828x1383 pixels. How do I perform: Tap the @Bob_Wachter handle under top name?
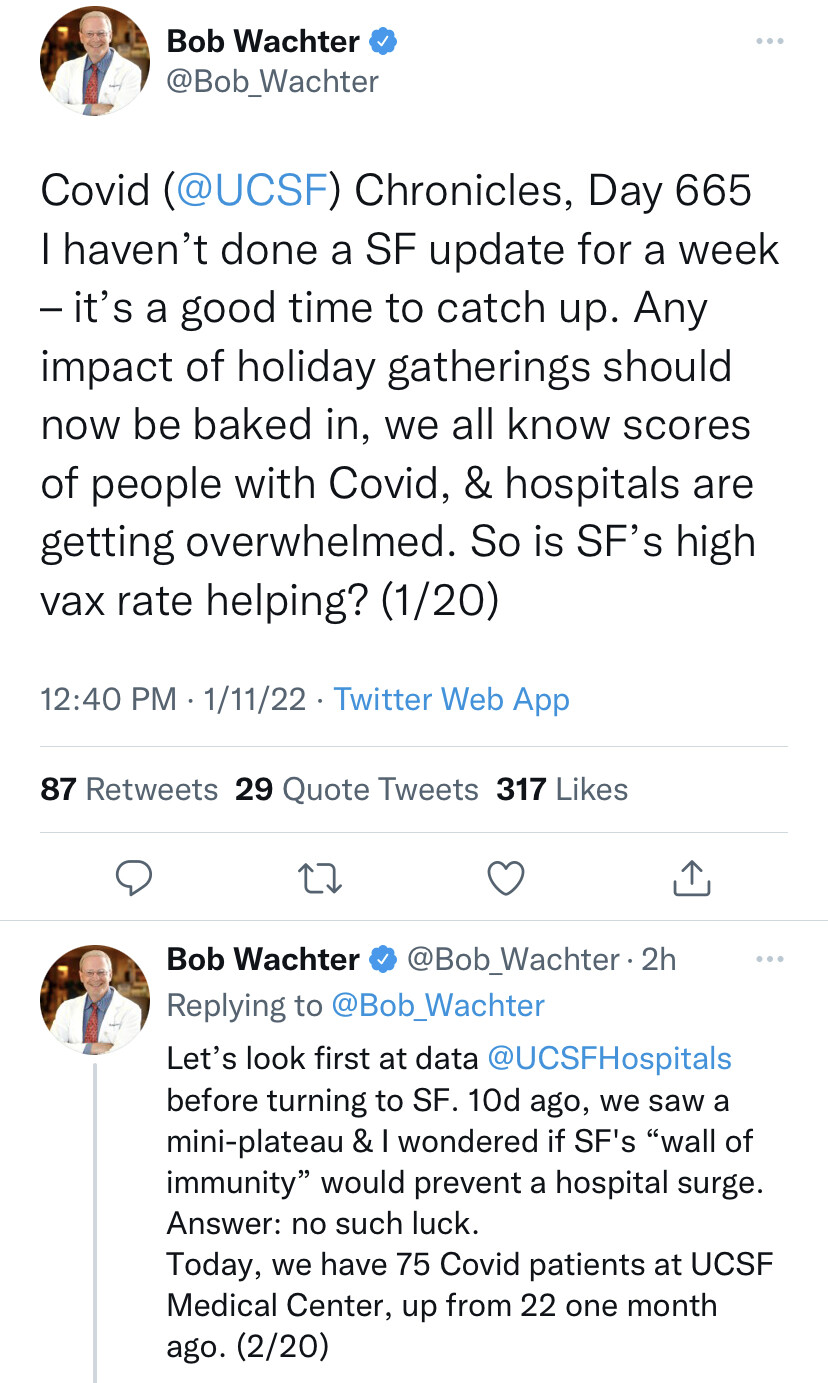[273, 80]
